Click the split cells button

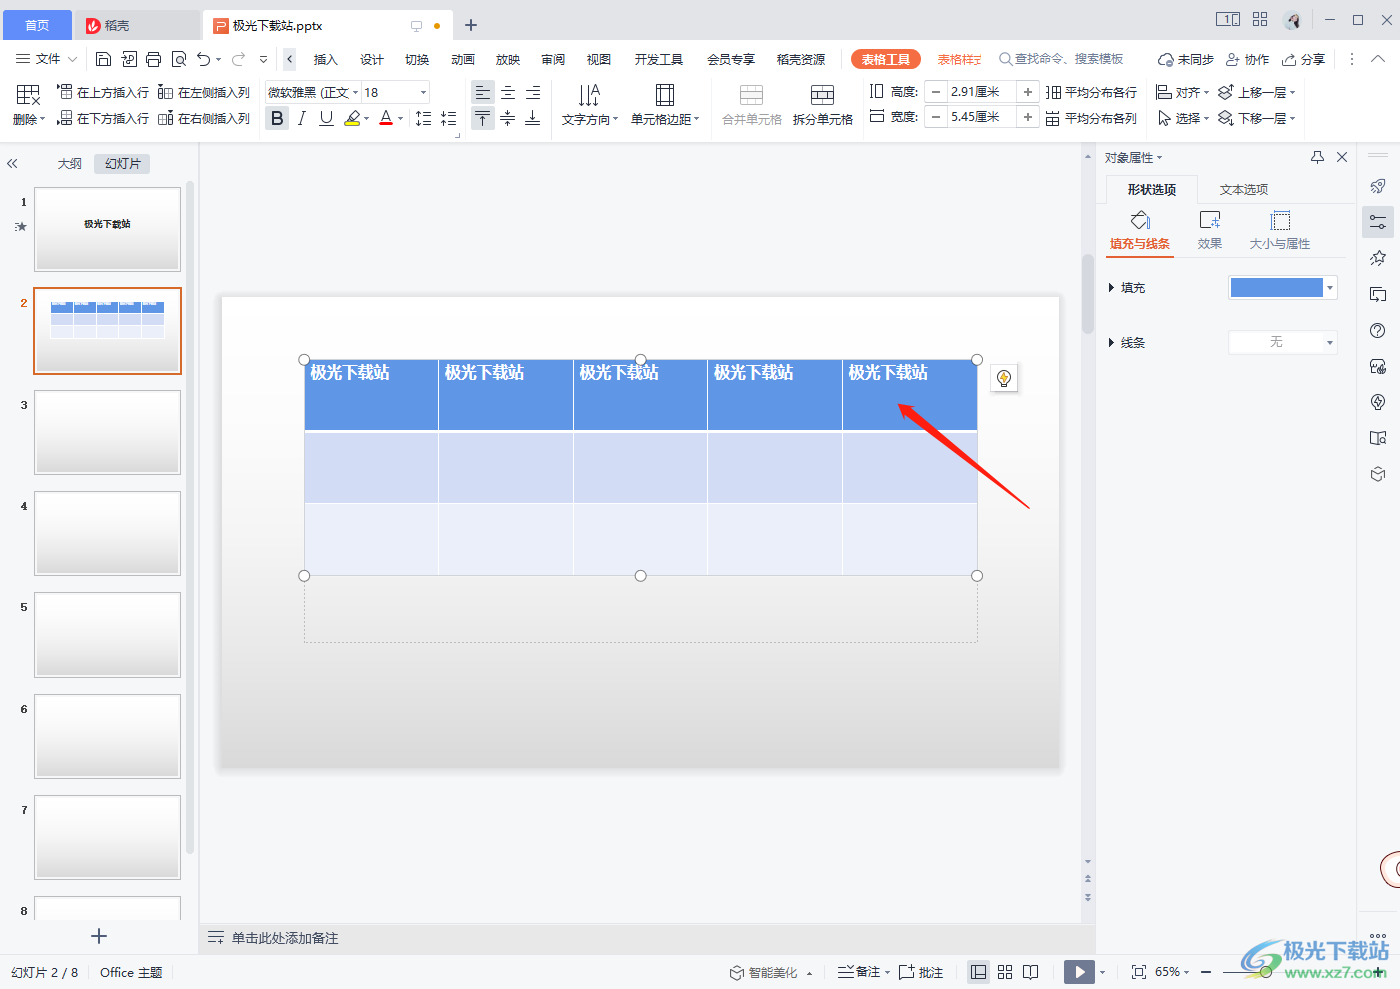[822, 105]
